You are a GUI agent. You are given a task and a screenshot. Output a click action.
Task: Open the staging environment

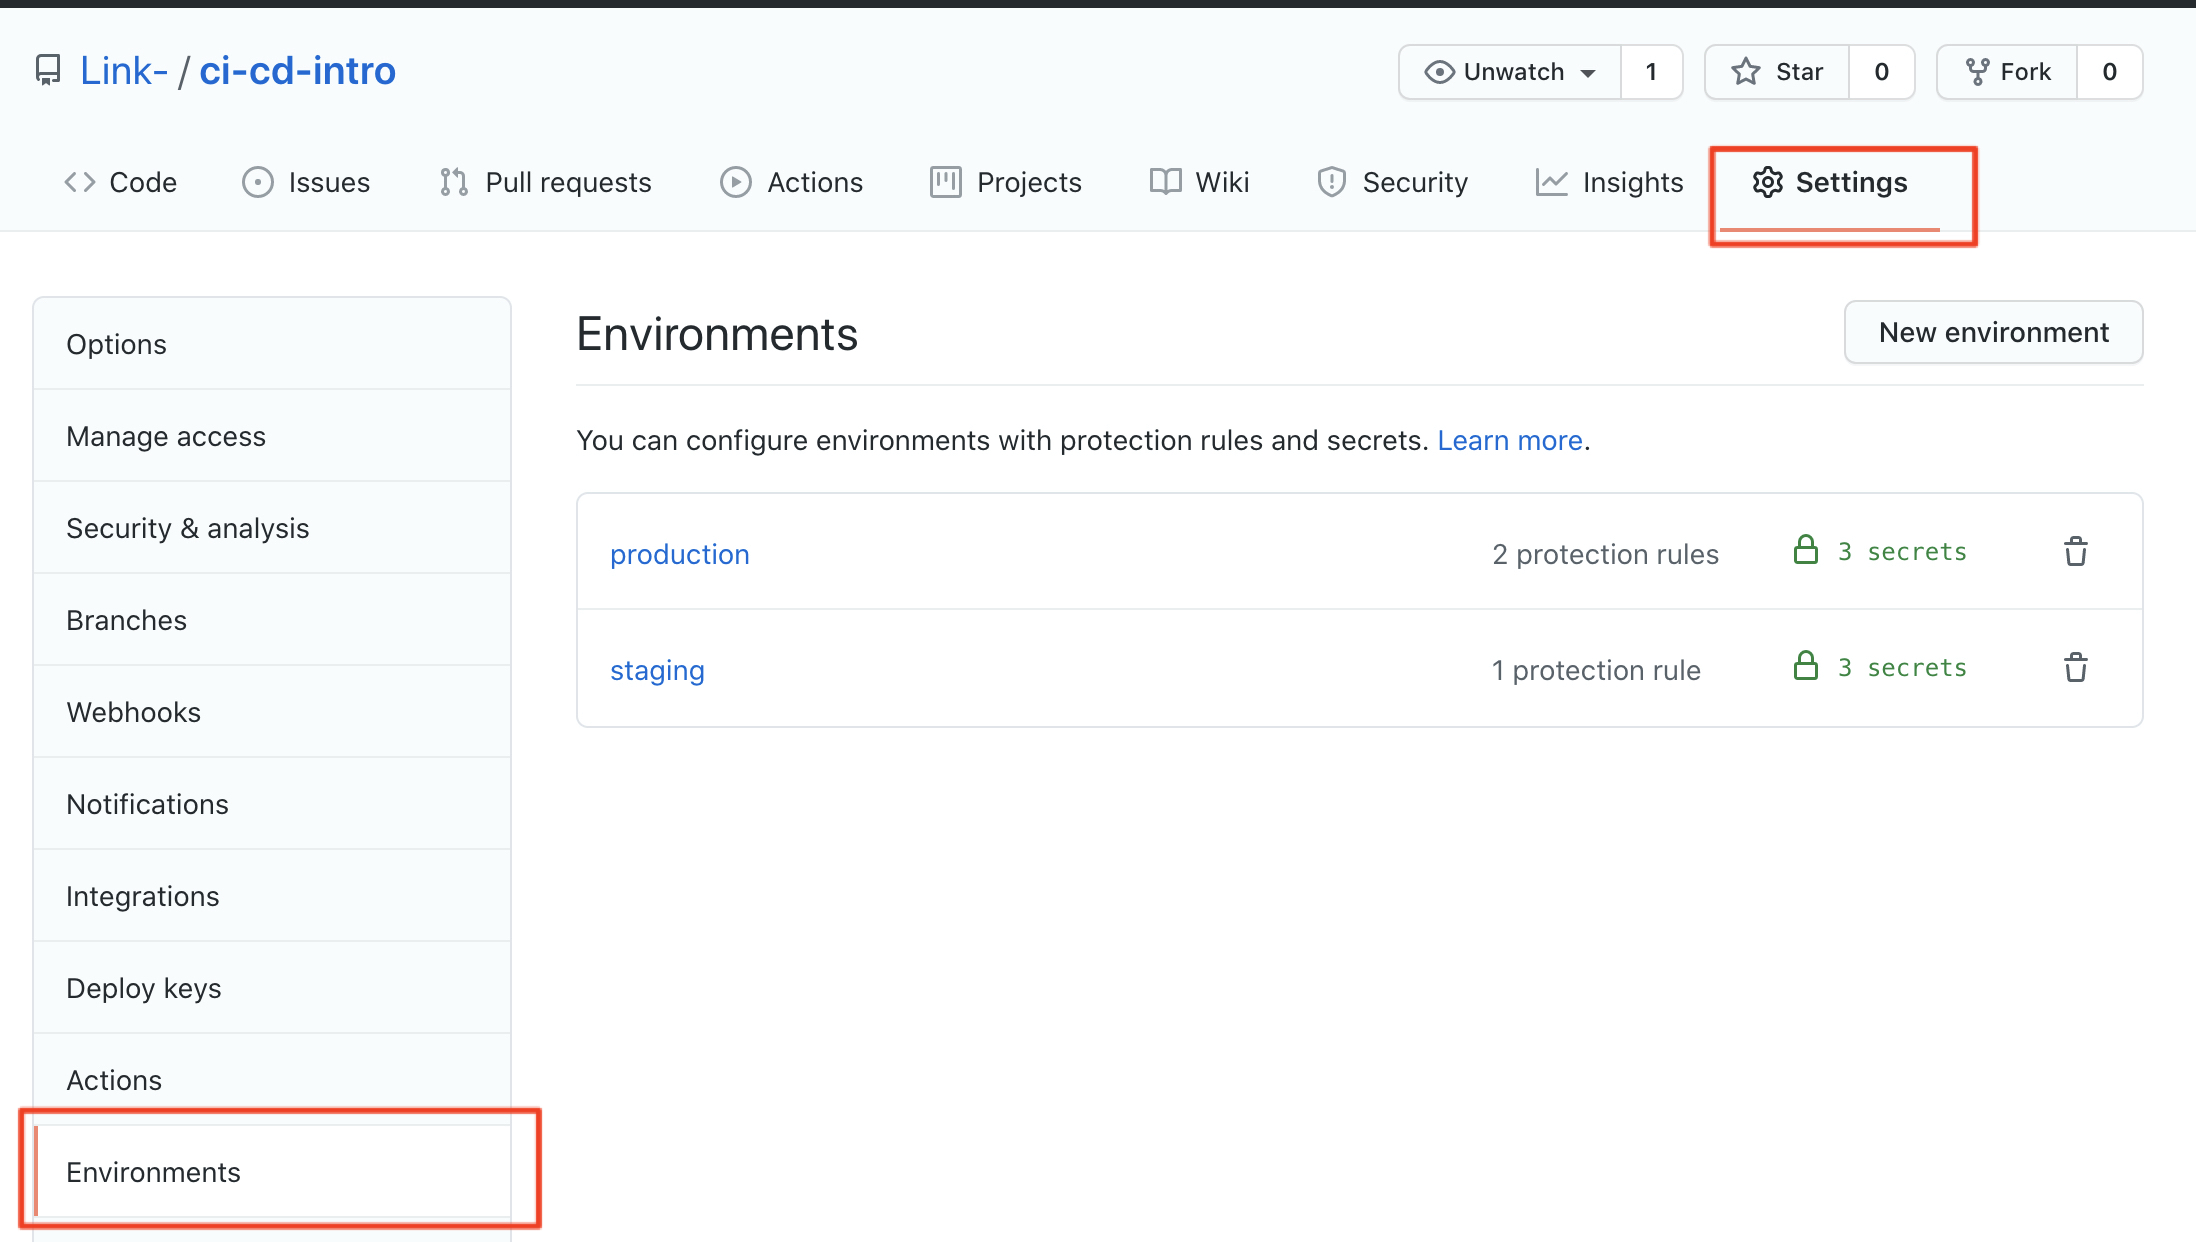click(657, 670)
